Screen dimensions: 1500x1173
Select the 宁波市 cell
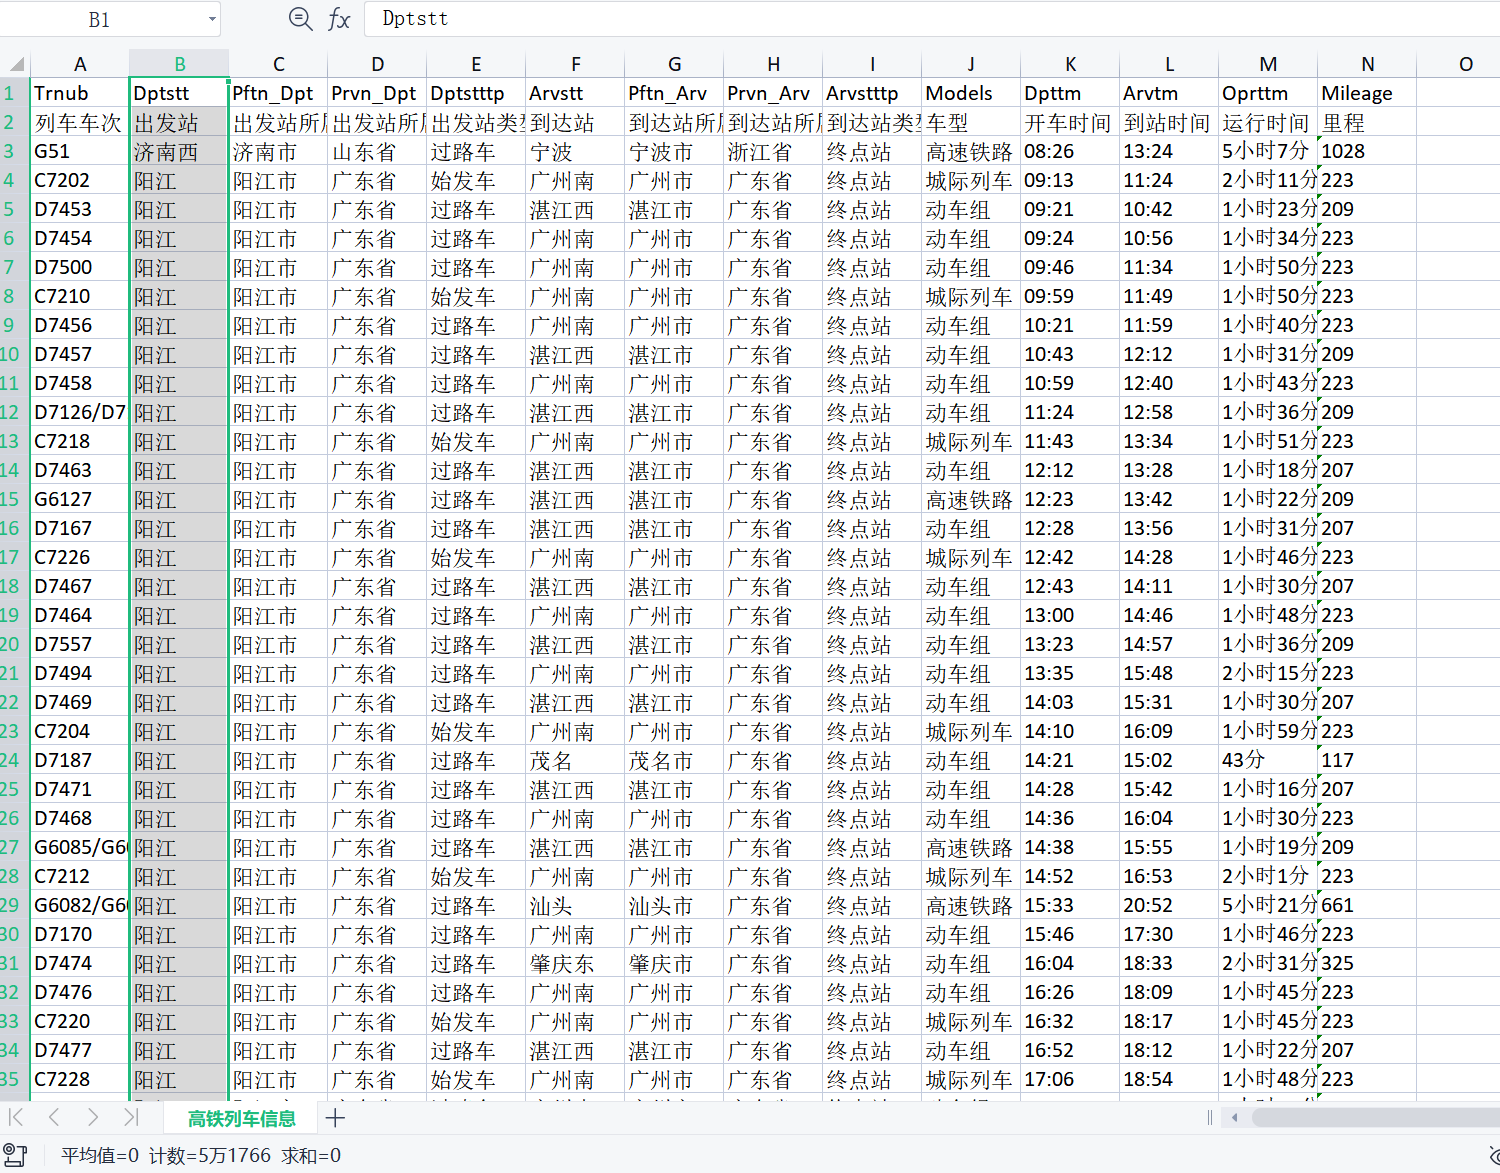[x=674, y=152]
